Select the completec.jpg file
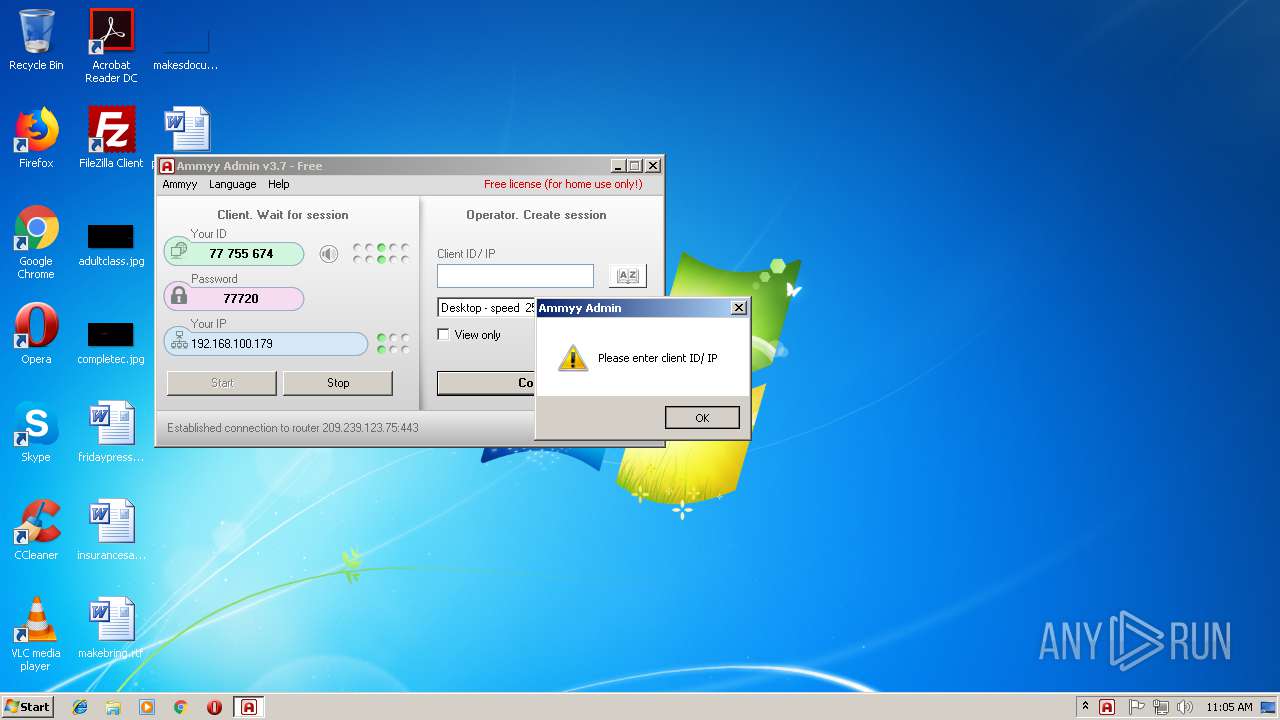Image resolution: width=1280 pixels, height=720 pixels. [111, 343]
